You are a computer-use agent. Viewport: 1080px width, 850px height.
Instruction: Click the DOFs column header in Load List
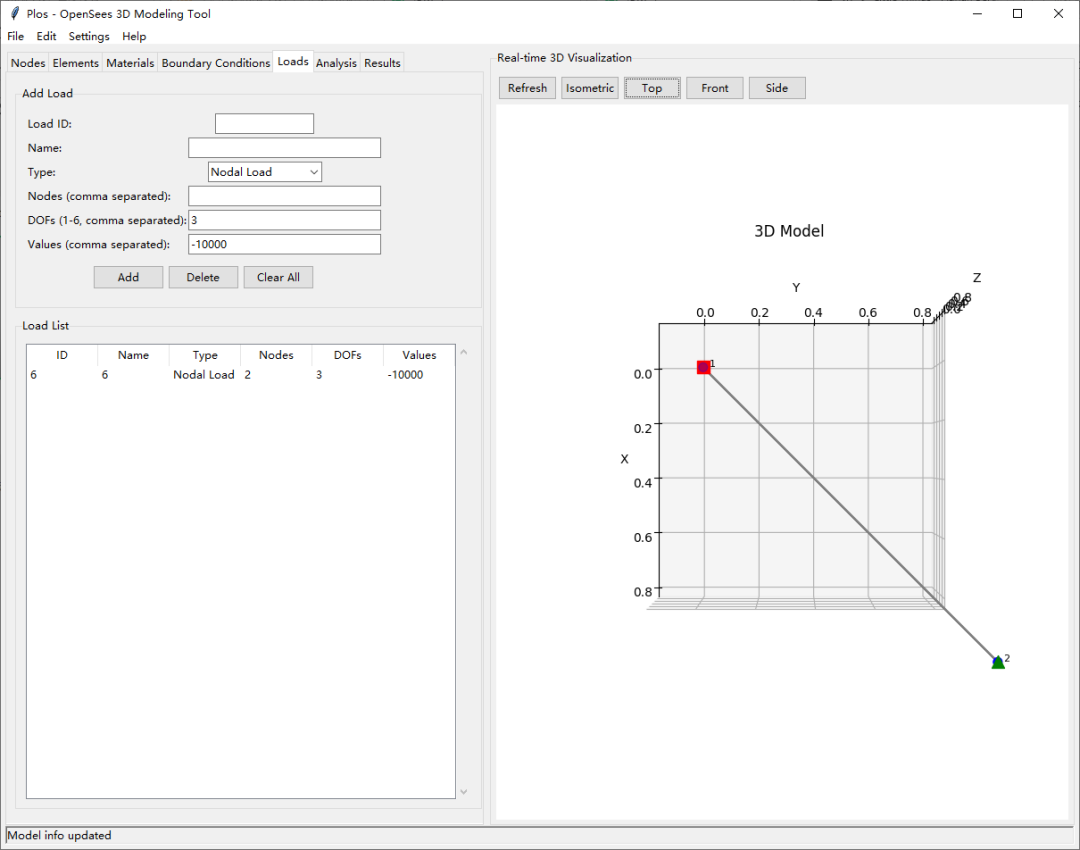(x=348, y=355)
